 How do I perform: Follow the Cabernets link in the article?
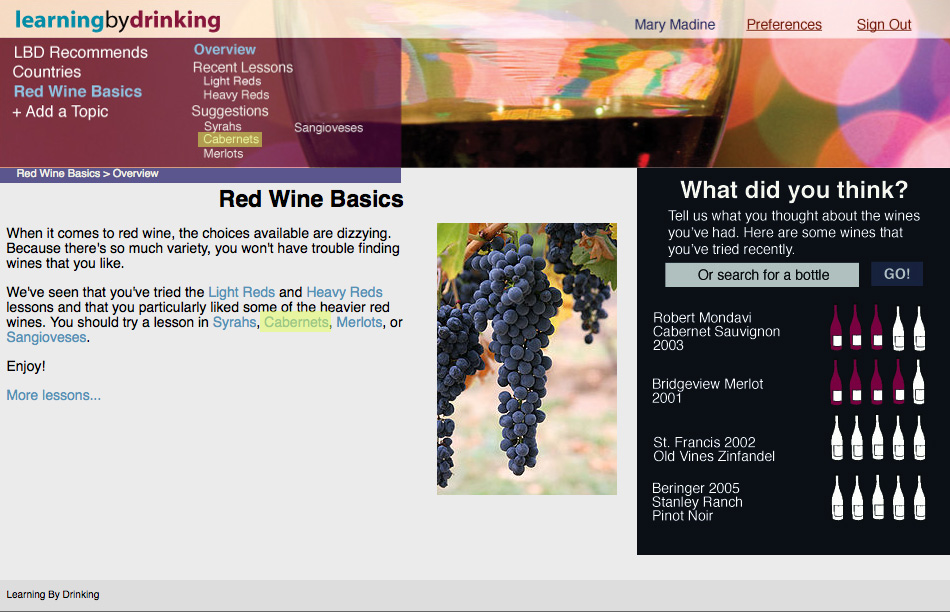click(x=296, y=322)
